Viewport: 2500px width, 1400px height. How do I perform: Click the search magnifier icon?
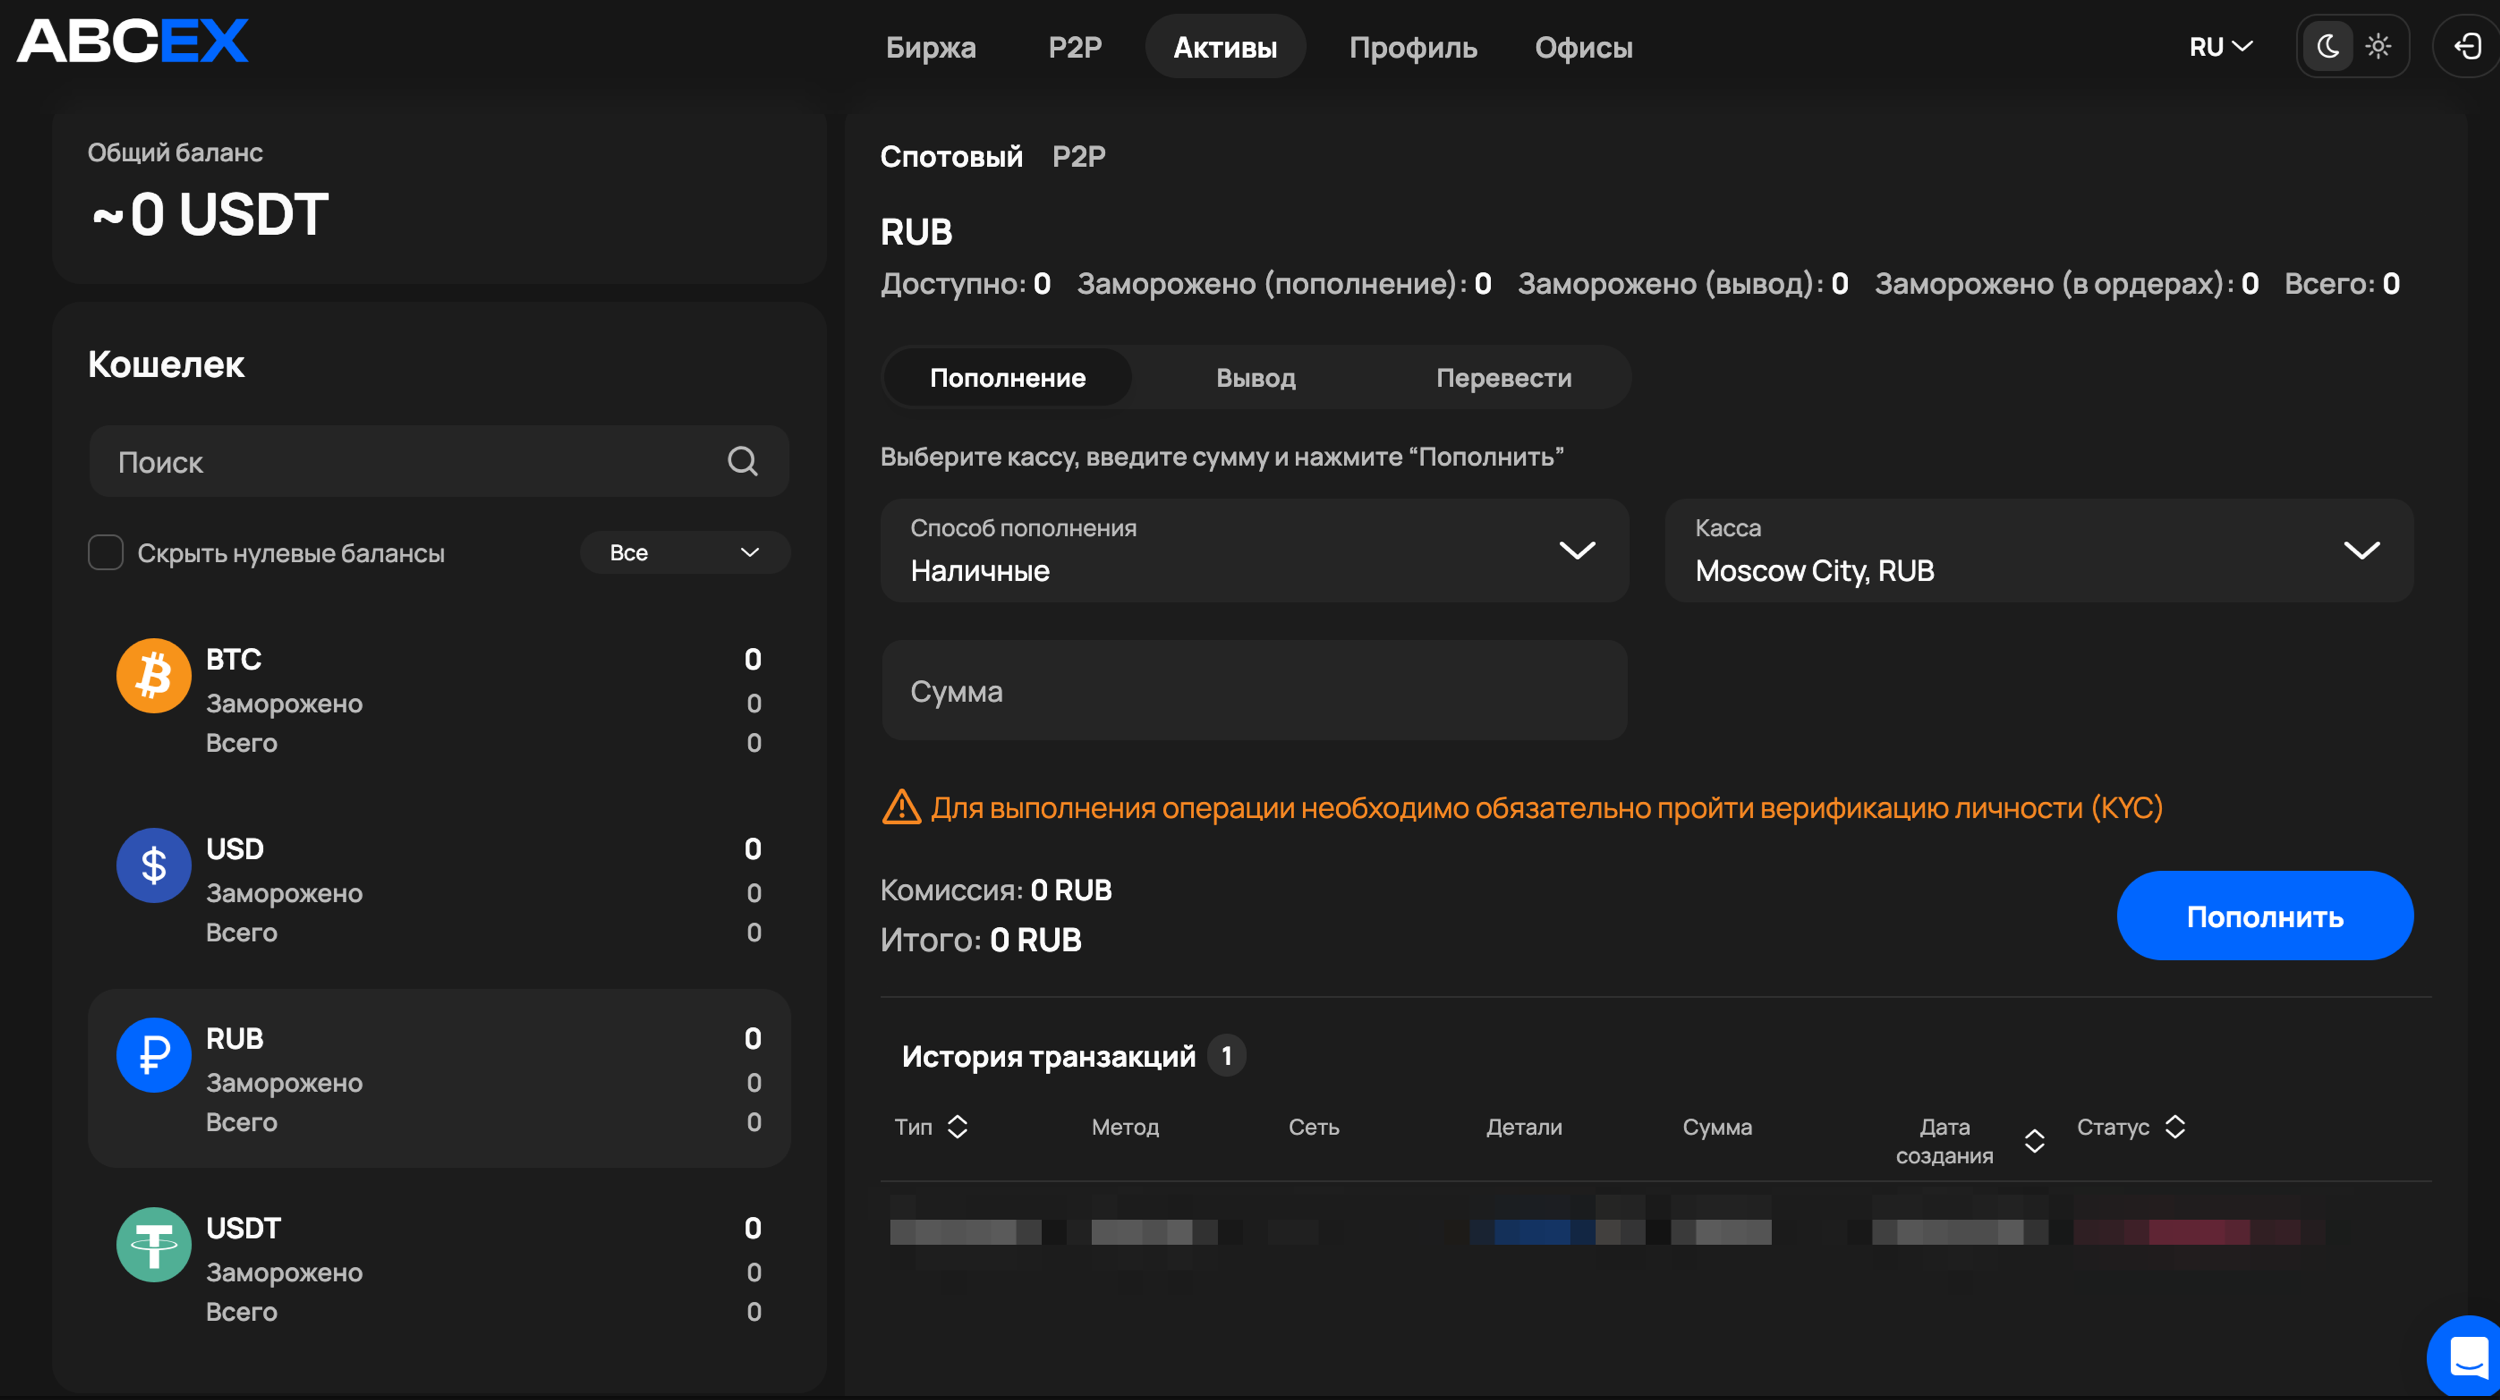click(742, 461)
